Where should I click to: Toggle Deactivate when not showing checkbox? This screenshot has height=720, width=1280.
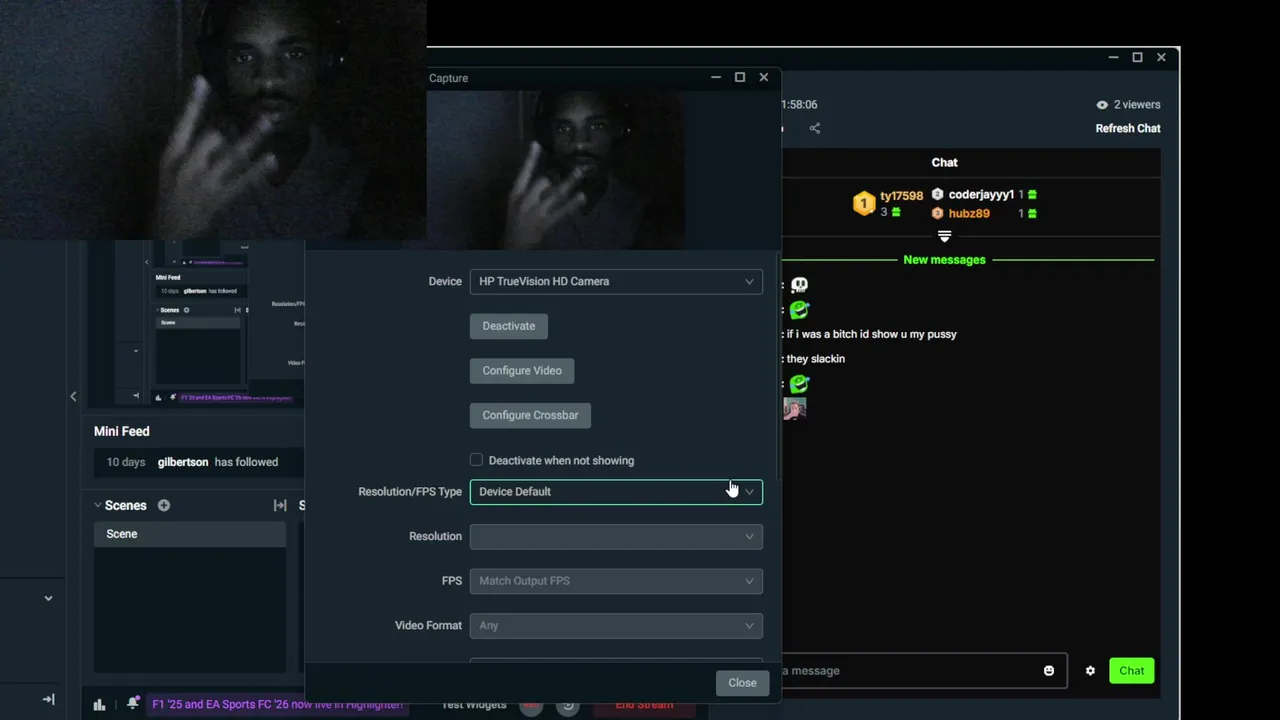tap(476, 460)
